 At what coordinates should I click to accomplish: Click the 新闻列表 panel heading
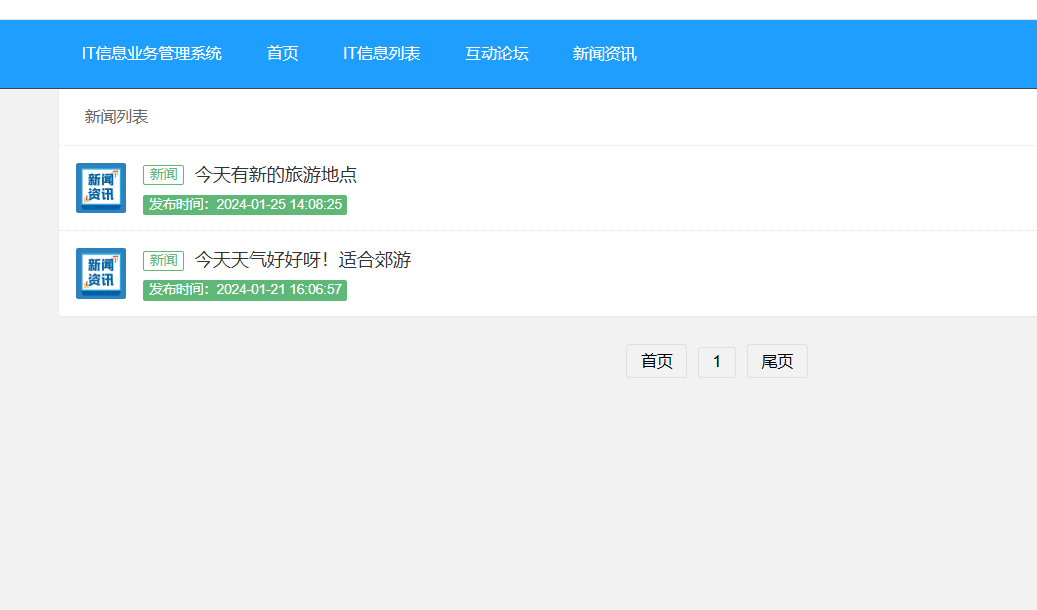pos(116,117)
